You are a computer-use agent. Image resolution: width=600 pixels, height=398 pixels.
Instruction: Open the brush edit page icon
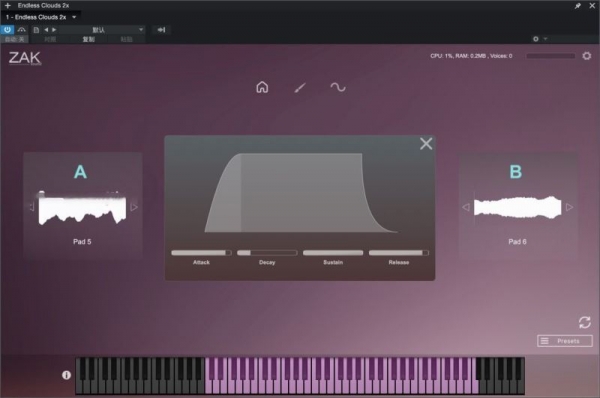tap(300, 88)
